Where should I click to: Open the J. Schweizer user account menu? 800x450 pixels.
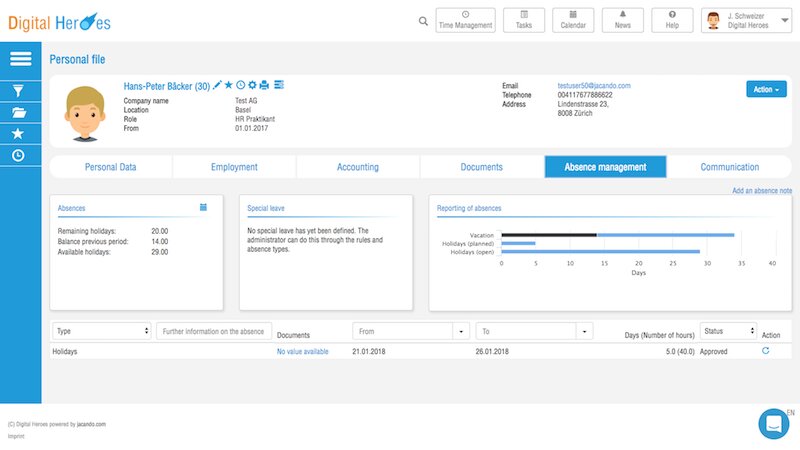(x=748, y=21)
